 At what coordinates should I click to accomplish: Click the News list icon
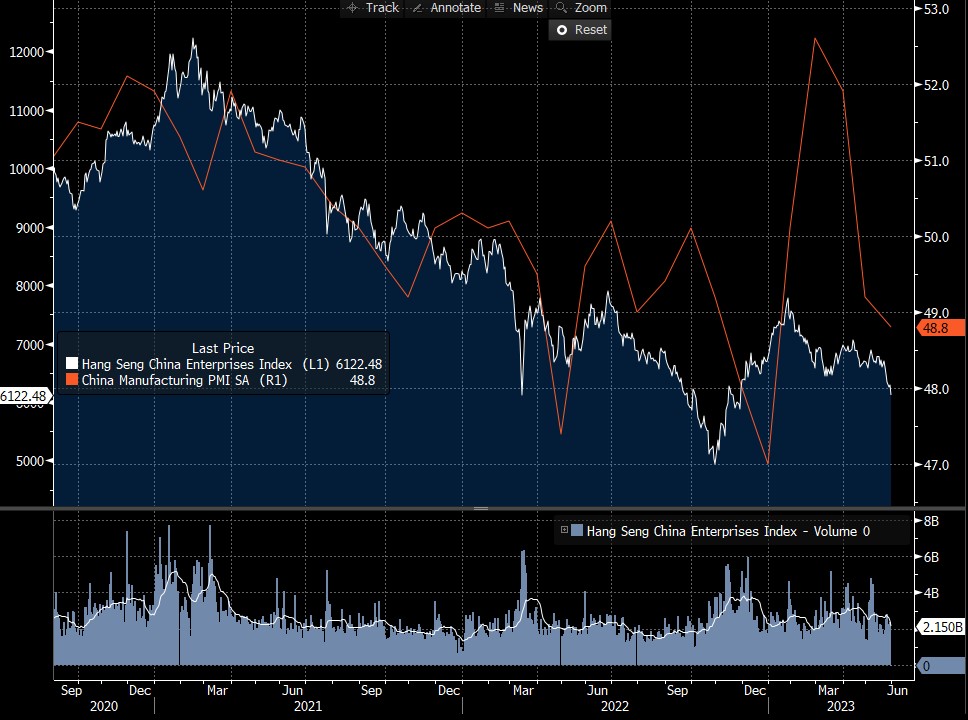[x=499, y=7]
